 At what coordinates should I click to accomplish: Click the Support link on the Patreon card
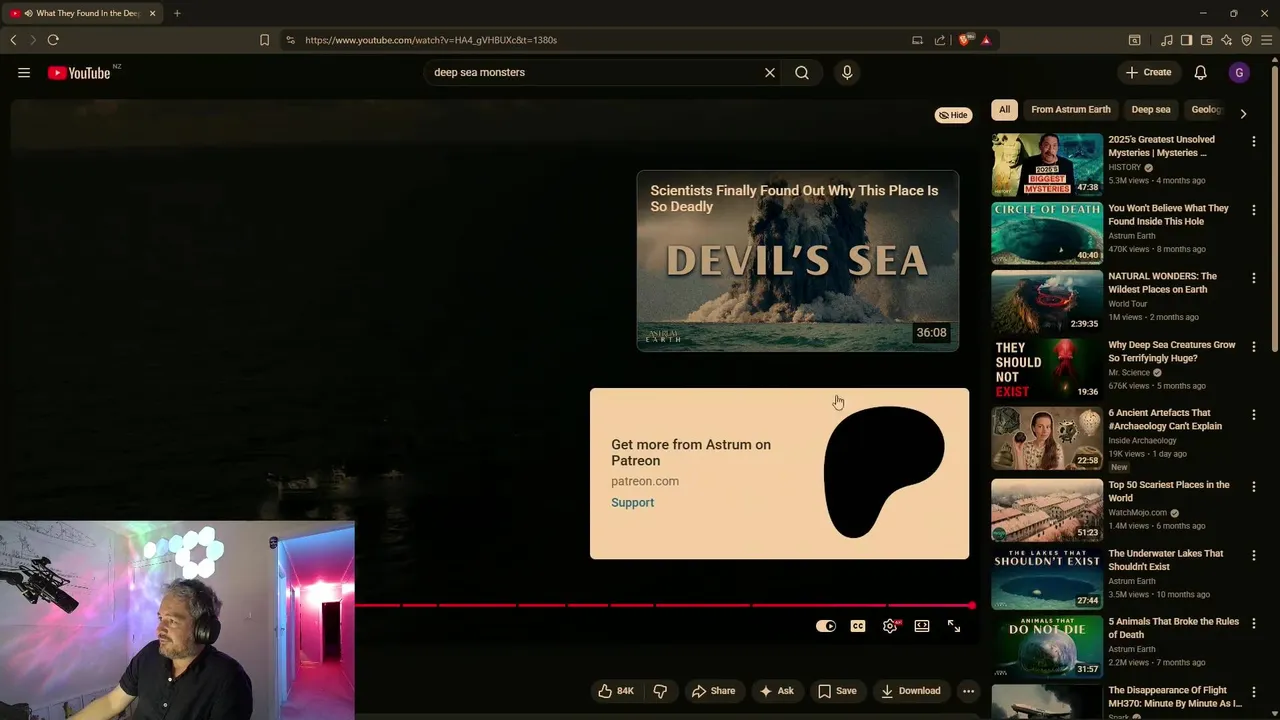[x=633, y=503]
